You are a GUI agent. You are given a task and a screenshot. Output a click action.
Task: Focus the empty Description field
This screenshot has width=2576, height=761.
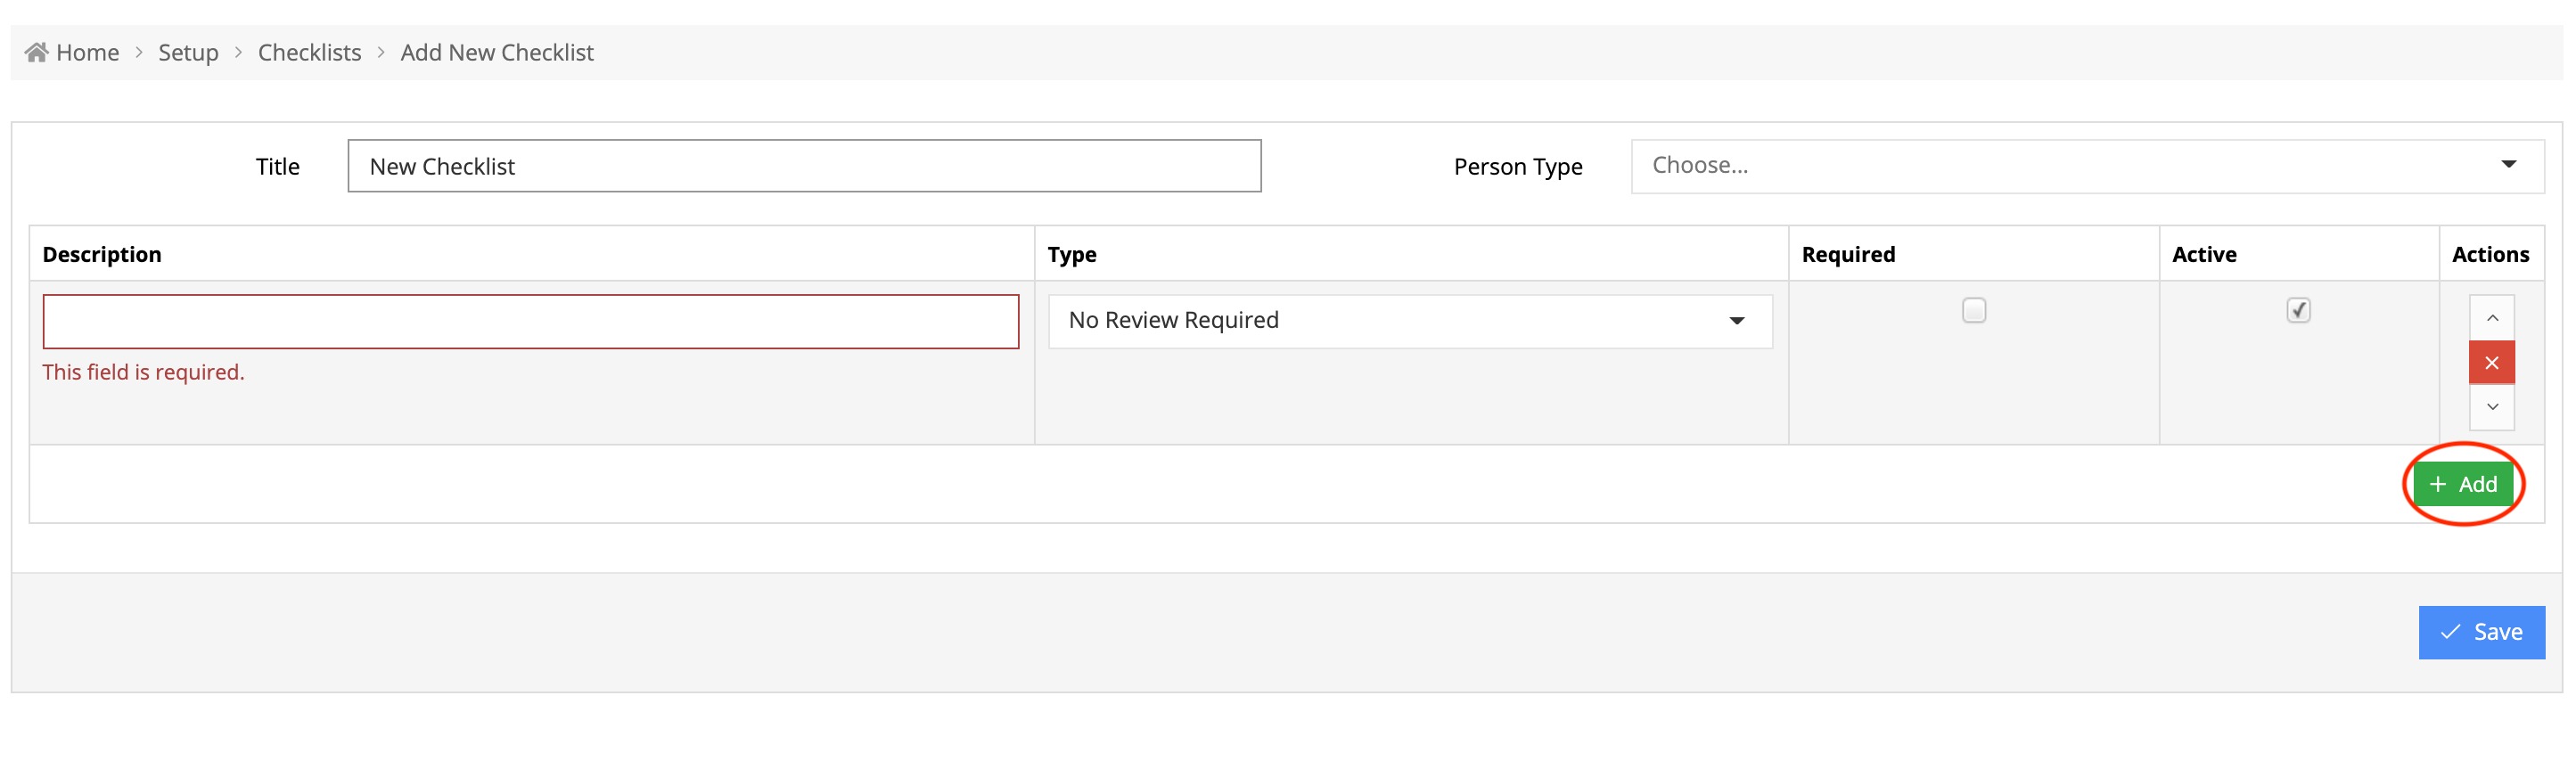coord(530,322)
